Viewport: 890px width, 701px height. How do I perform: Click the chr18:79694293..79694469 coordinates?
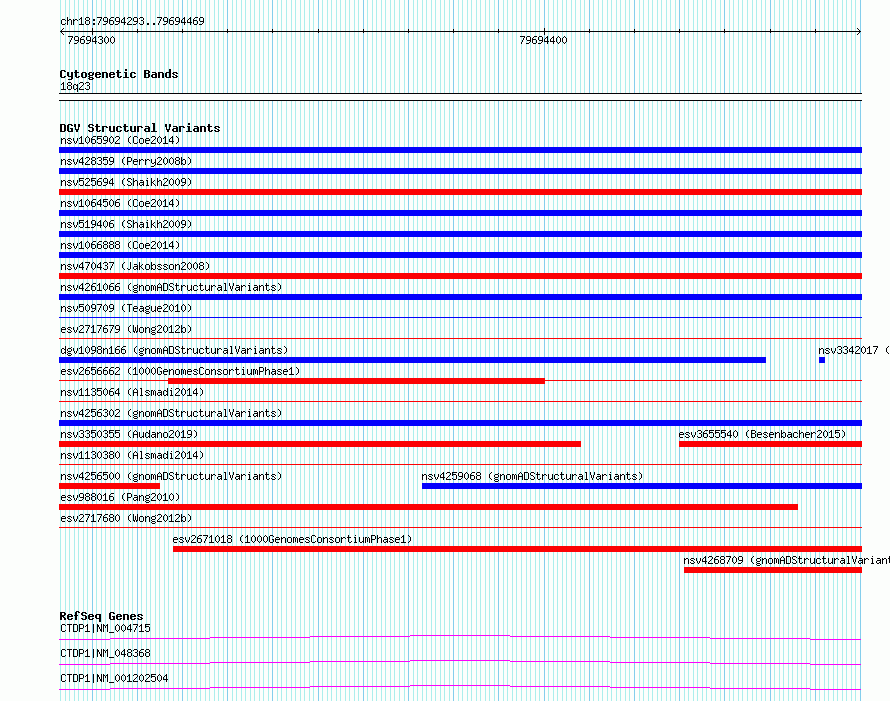(132, 21)
